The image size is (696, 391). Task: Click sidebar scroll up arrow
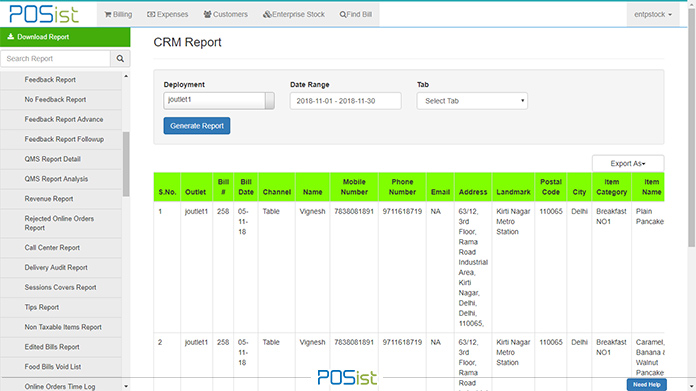126,76
